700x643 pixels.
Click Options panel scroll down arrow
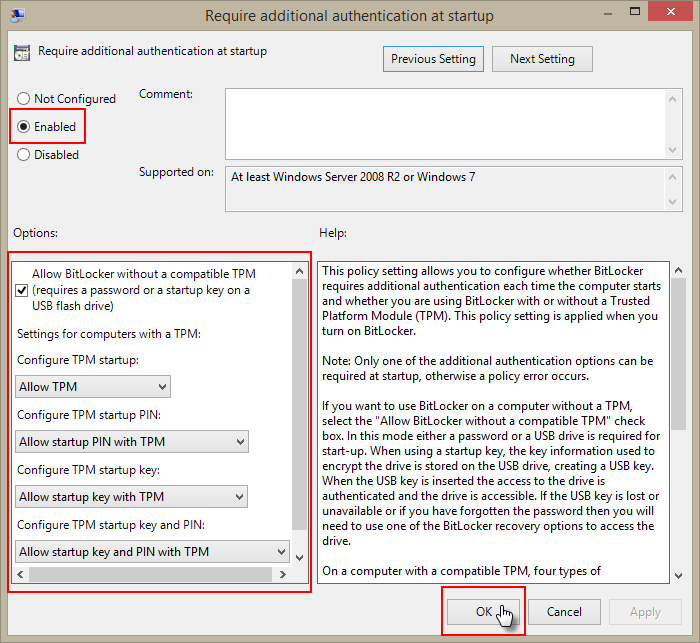pos(300,558)
